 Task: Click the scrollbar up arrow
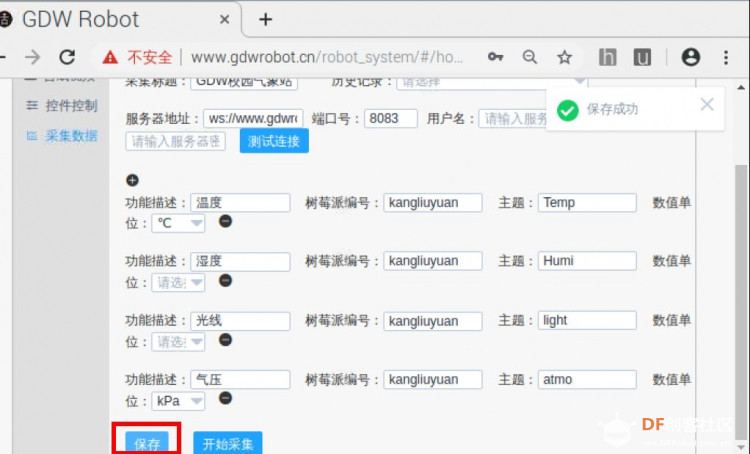point(741,88)
